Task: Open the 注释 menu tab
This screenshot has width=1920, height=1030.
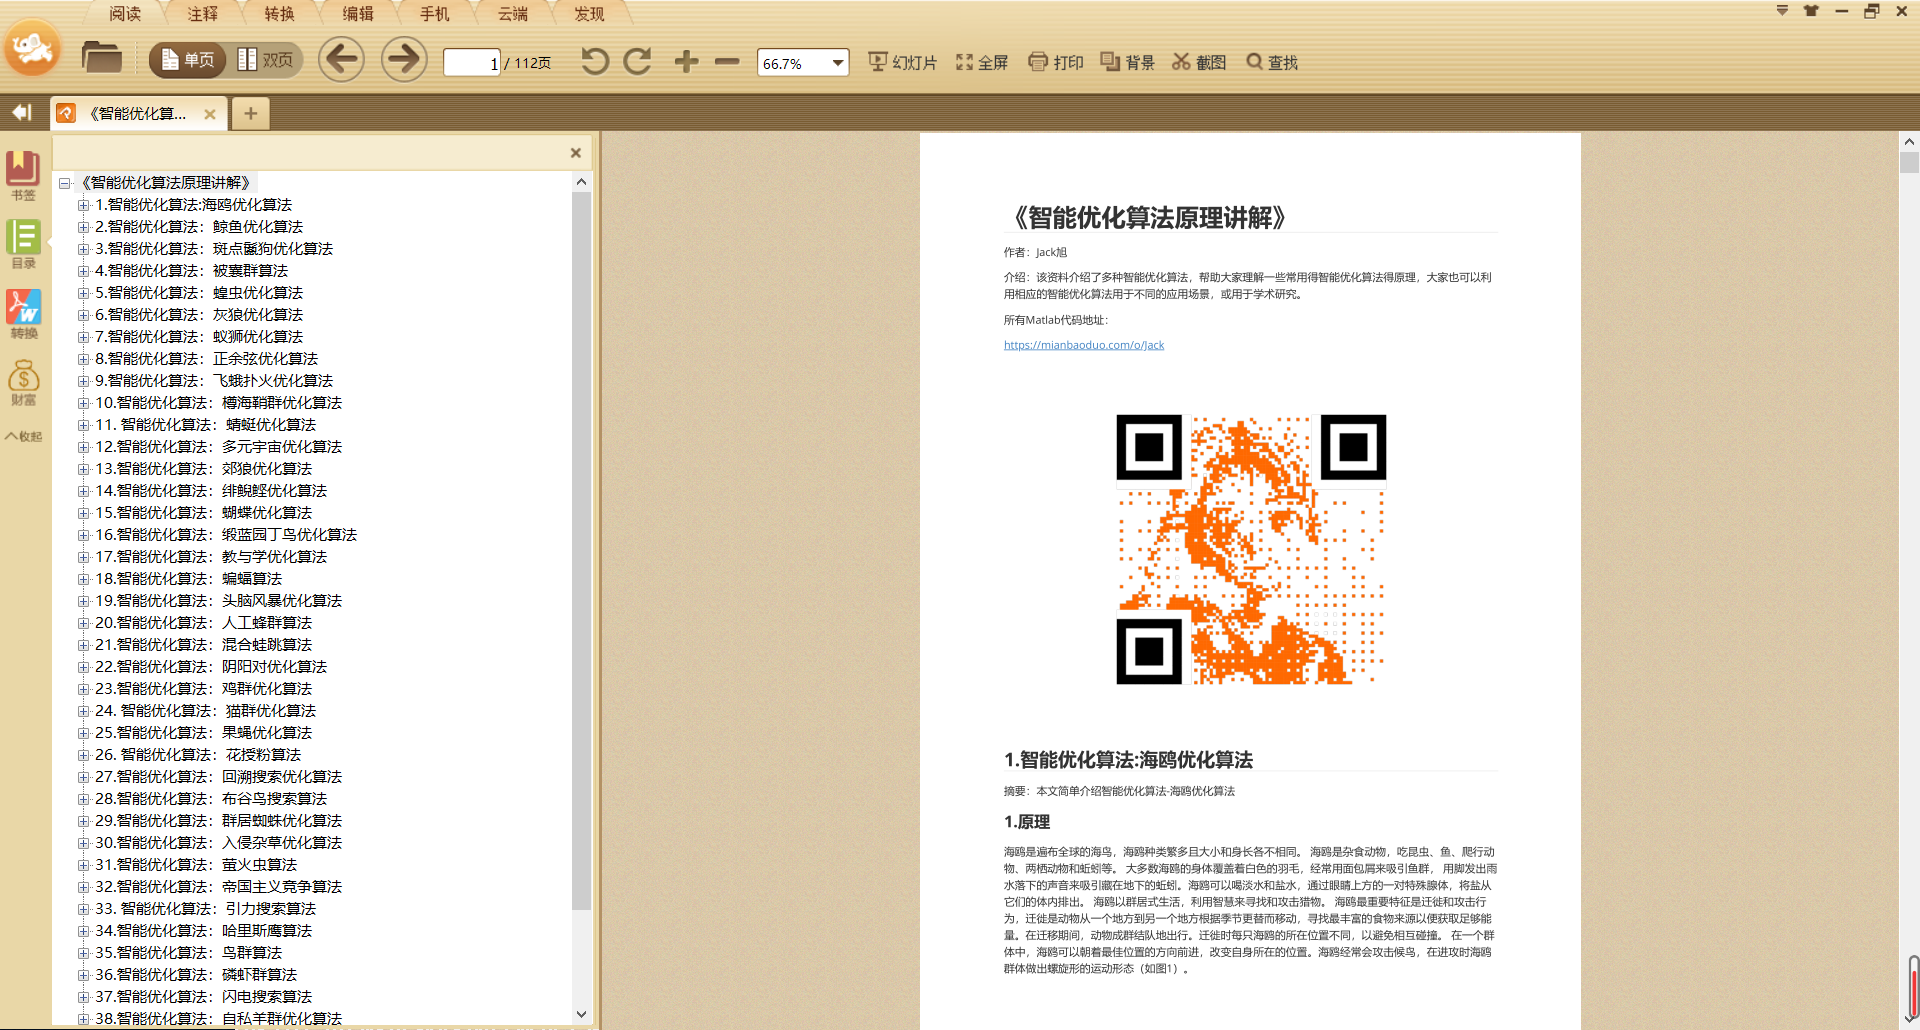Action: tap(202, 14)
